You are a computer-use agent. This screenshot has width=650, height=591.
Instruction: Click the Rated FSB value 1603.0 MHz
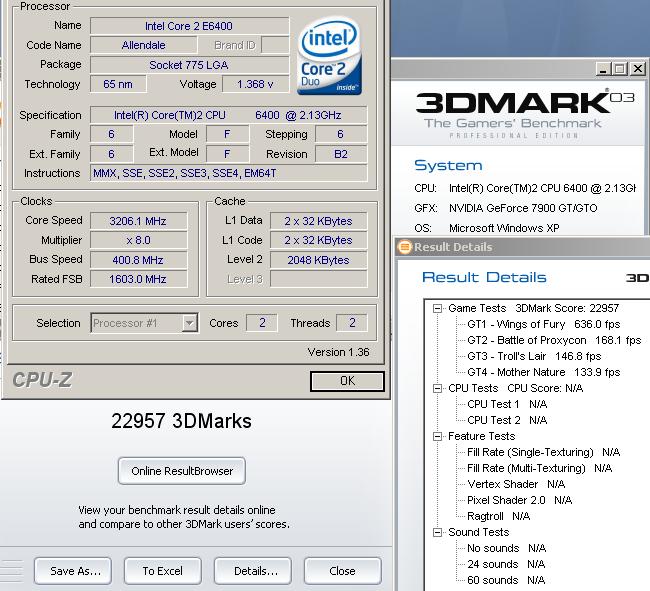pos(138,279)
